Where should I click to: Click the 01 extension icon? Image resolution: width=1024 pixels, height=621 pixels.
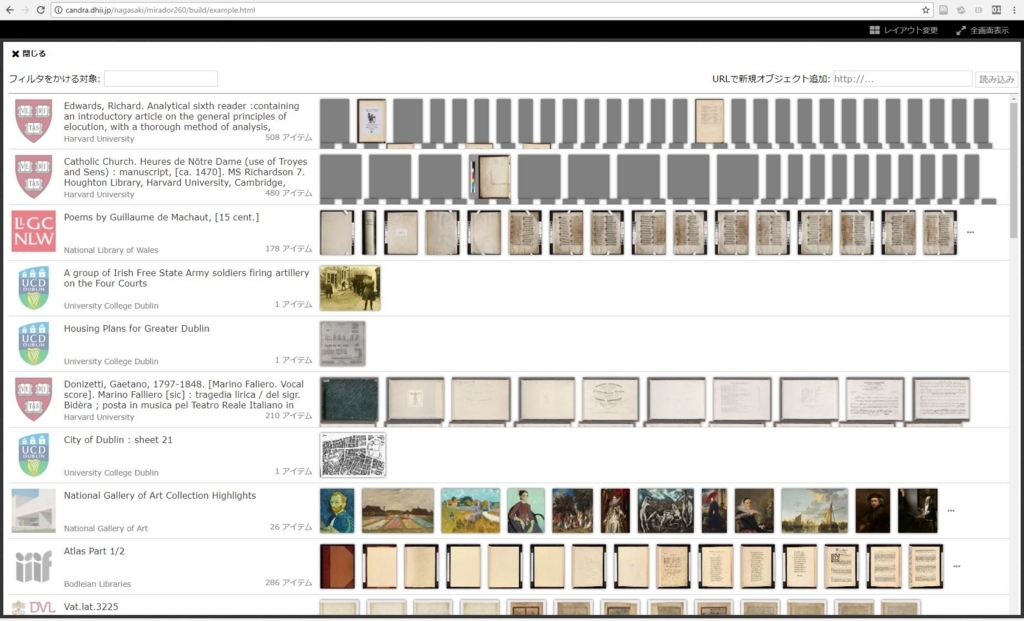996,10
